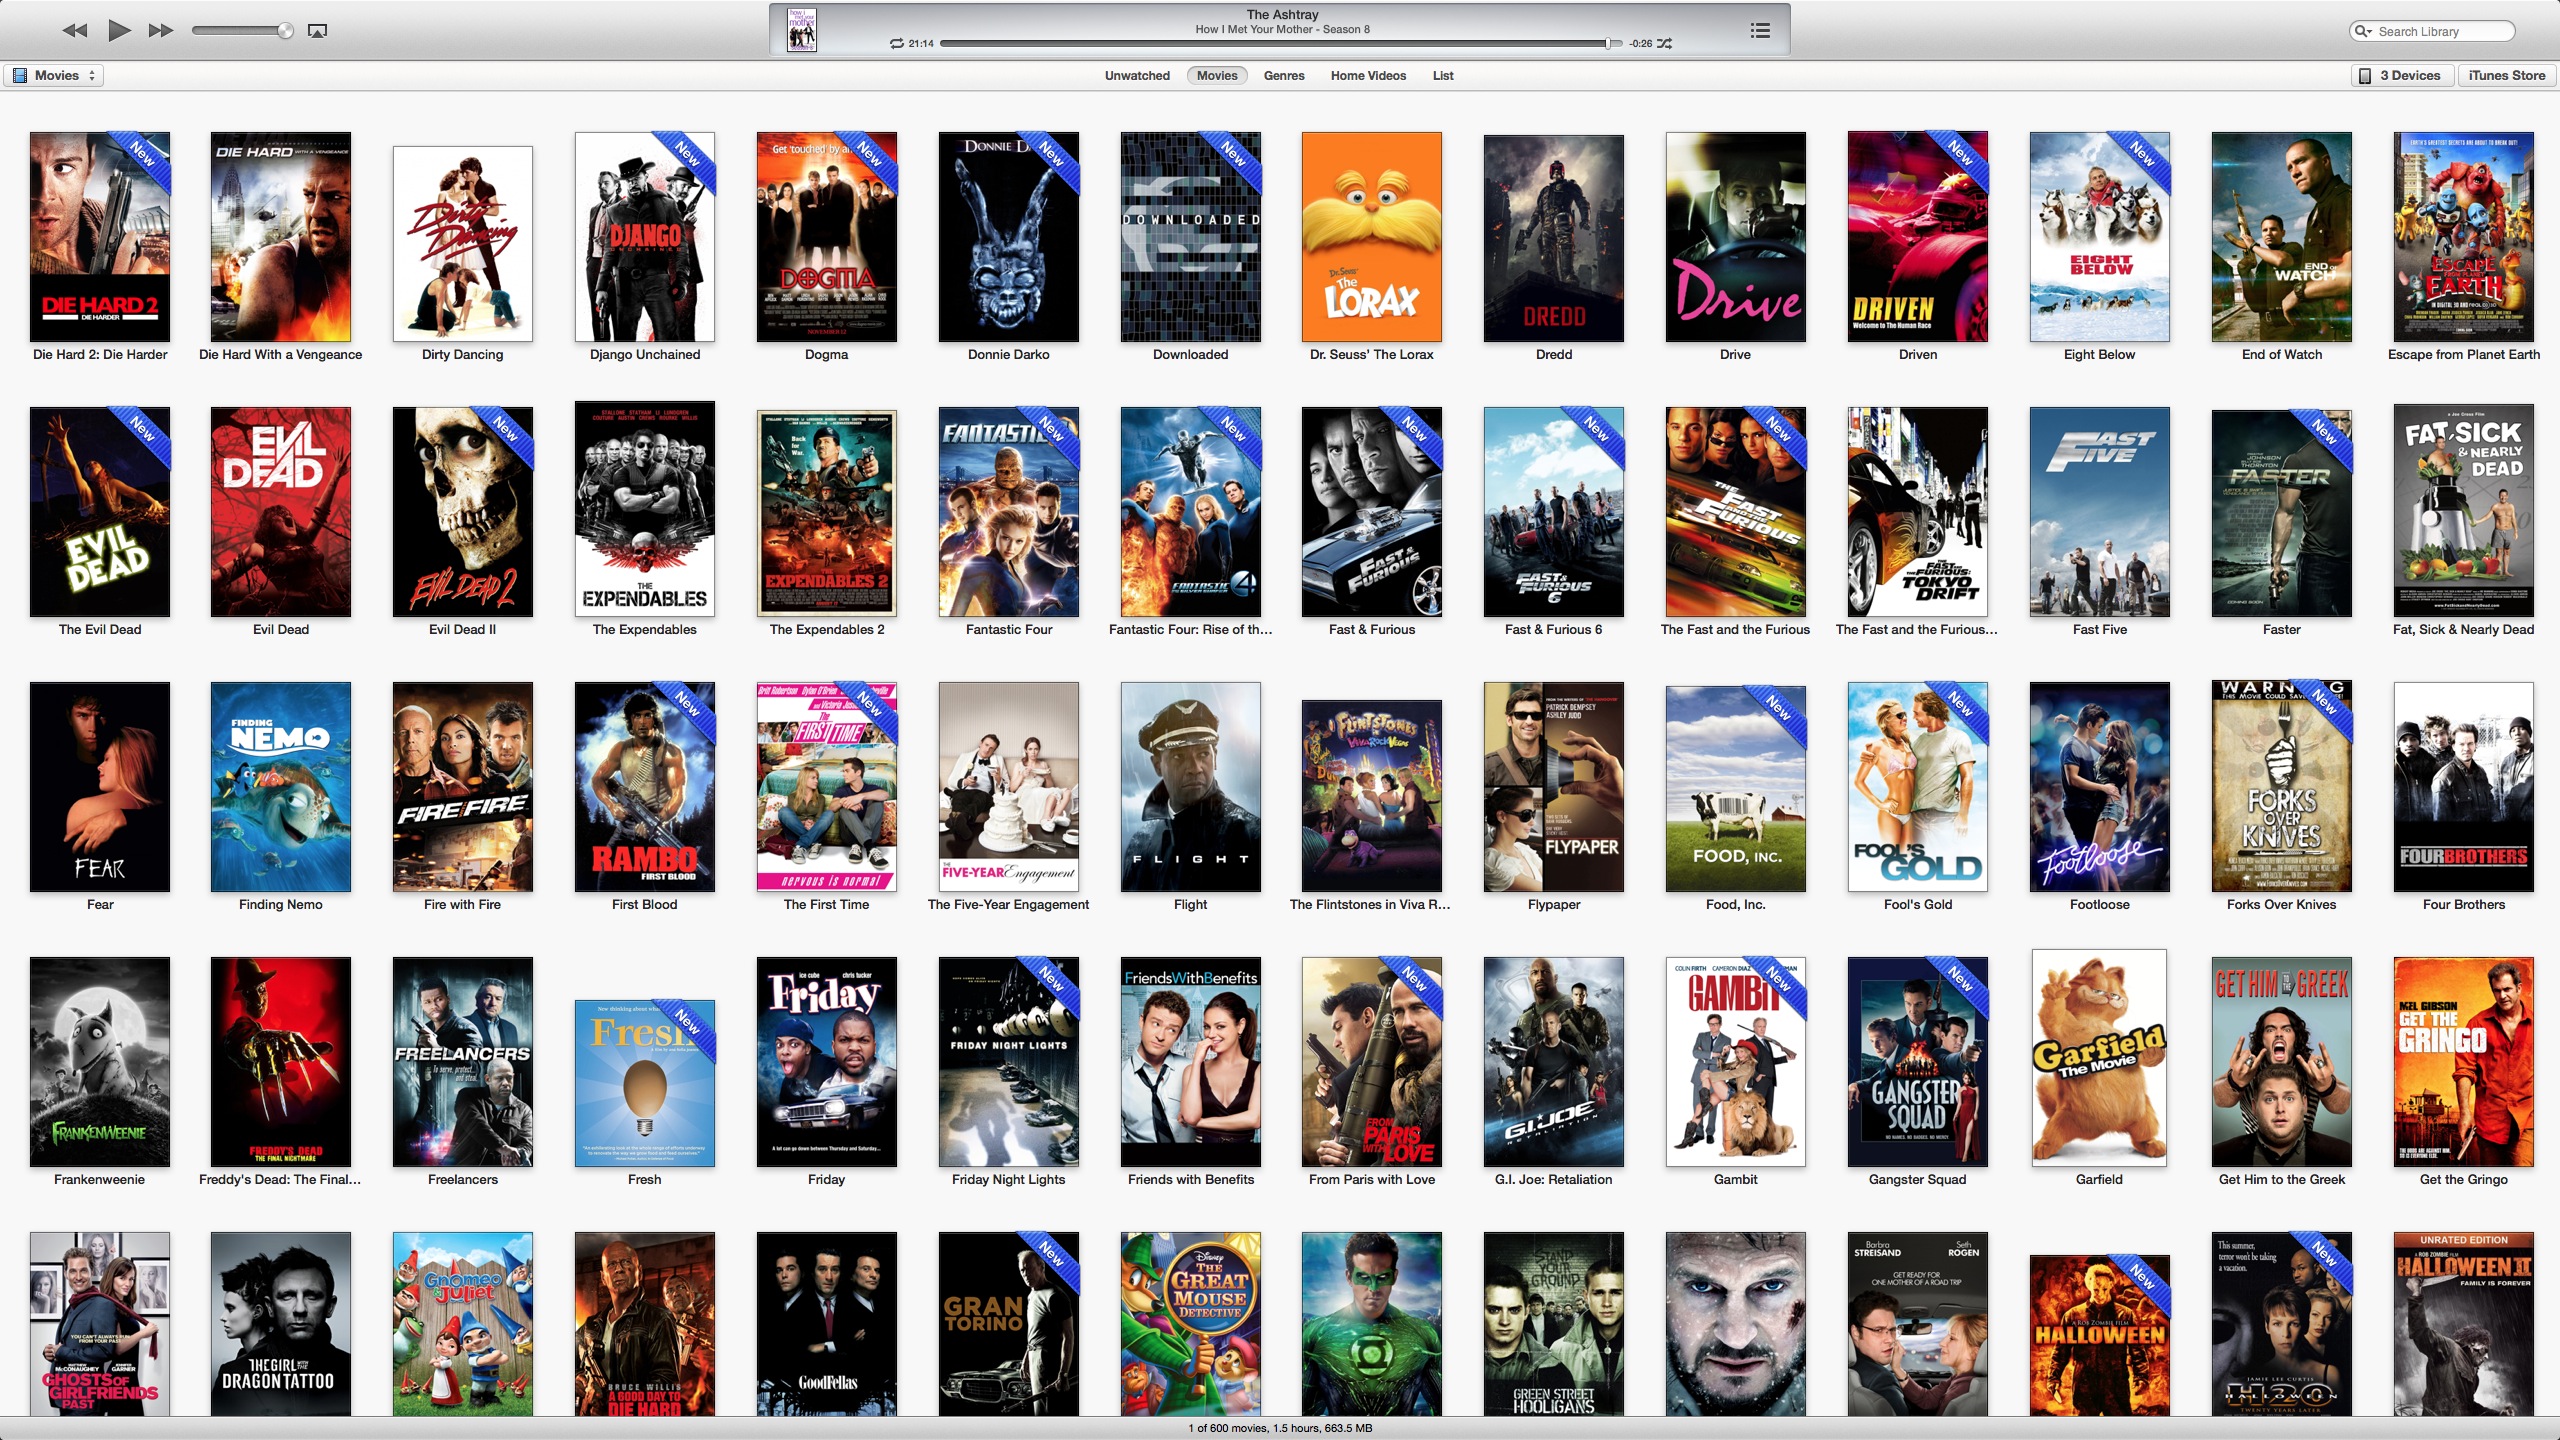
Task: Click the rewind previous track button
Action: pyautogui.click(x=75, y=31)
